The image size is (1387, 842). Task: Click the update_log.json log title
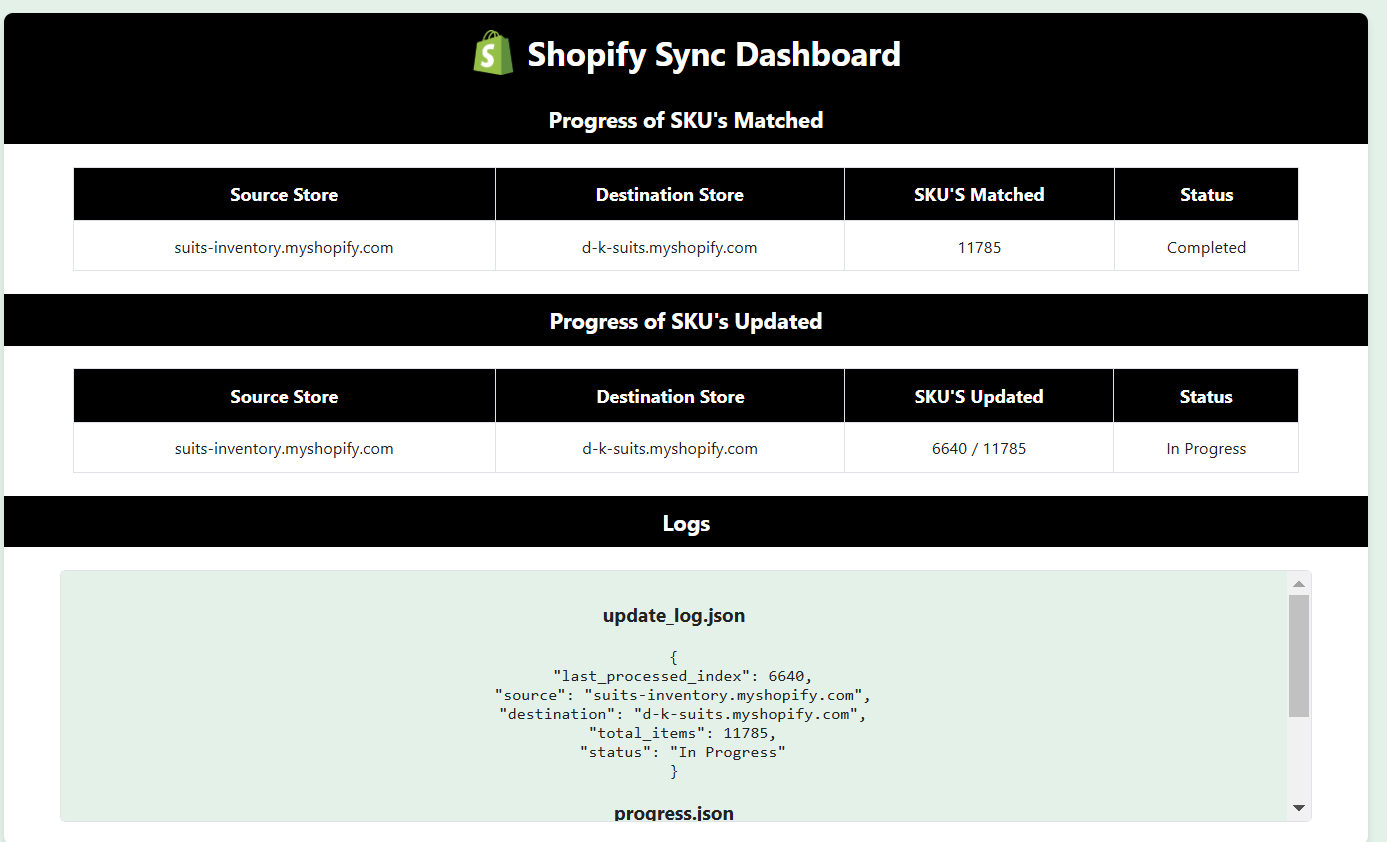(x=674, y=615)
